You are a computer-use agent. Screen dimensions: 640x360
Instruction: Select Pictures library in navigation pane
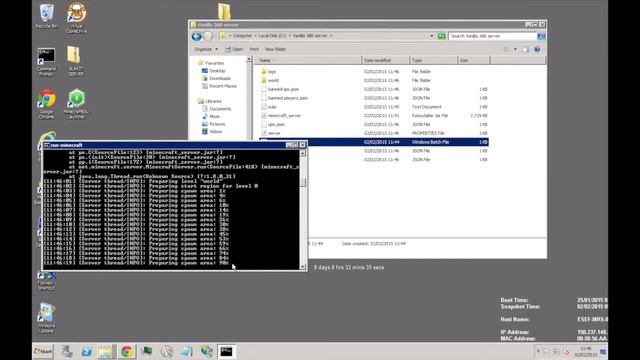pyautogui.click(x=213, y=124)
